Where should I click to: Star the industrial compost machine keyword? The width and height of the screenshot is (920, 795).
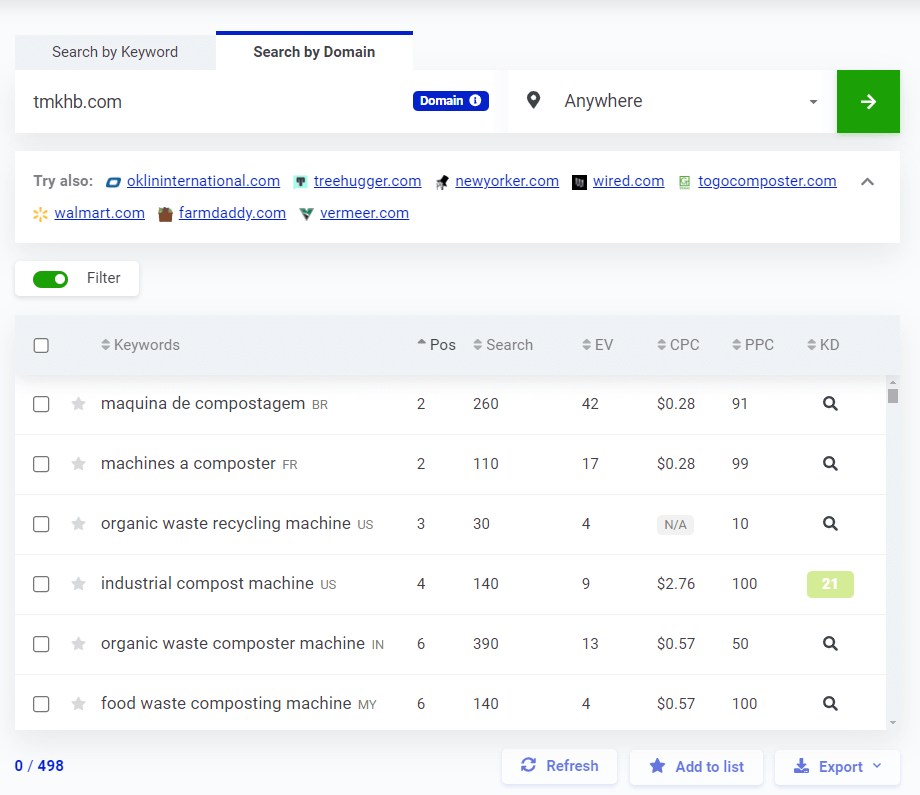[78, 584]
